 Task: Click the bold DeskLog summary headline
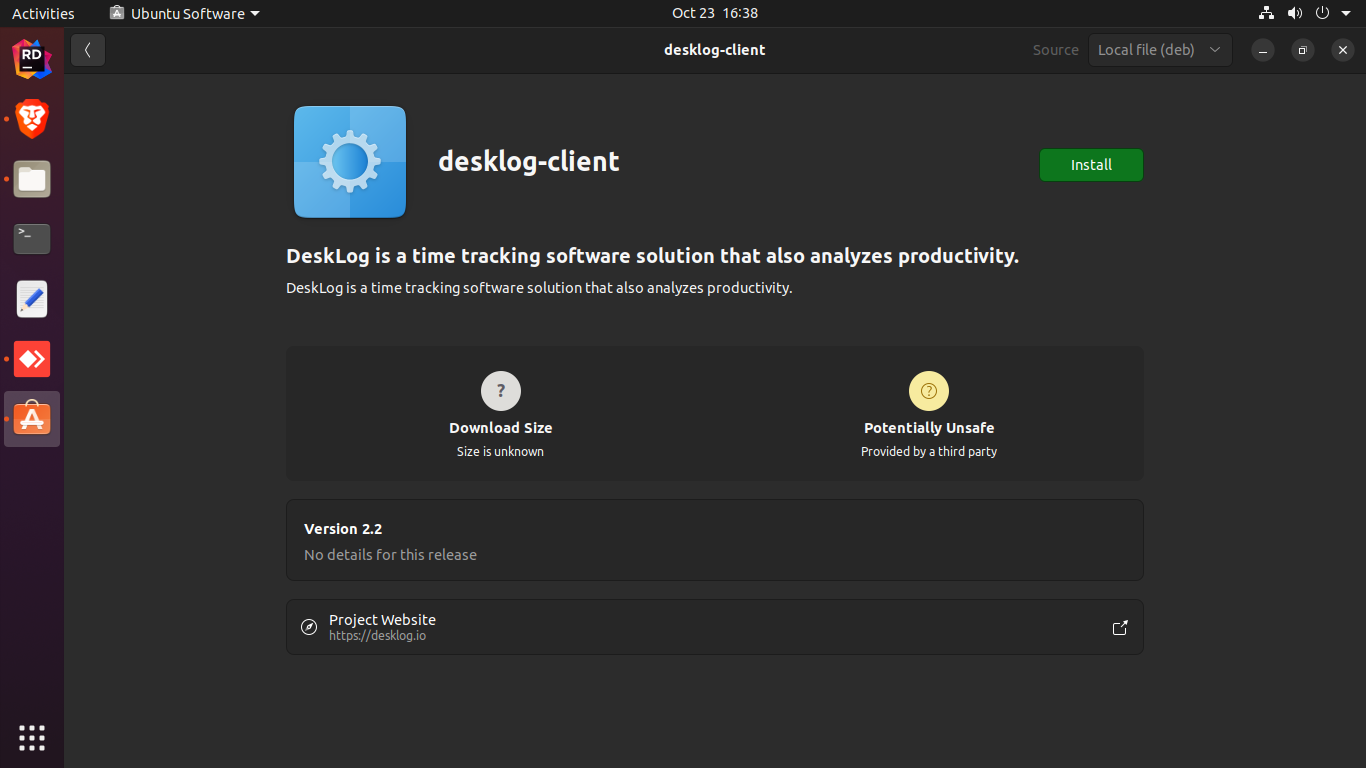tap(653, 256)
